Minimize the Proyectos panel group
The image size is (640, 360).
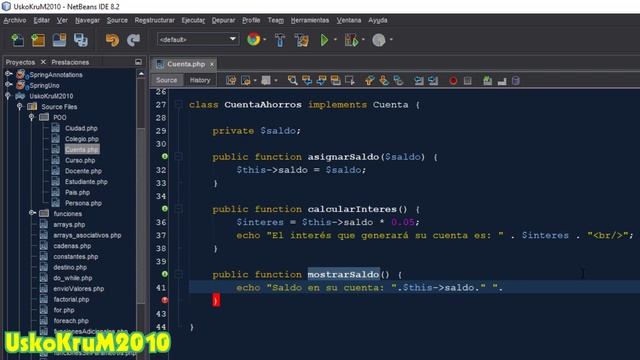coord(138,62)
